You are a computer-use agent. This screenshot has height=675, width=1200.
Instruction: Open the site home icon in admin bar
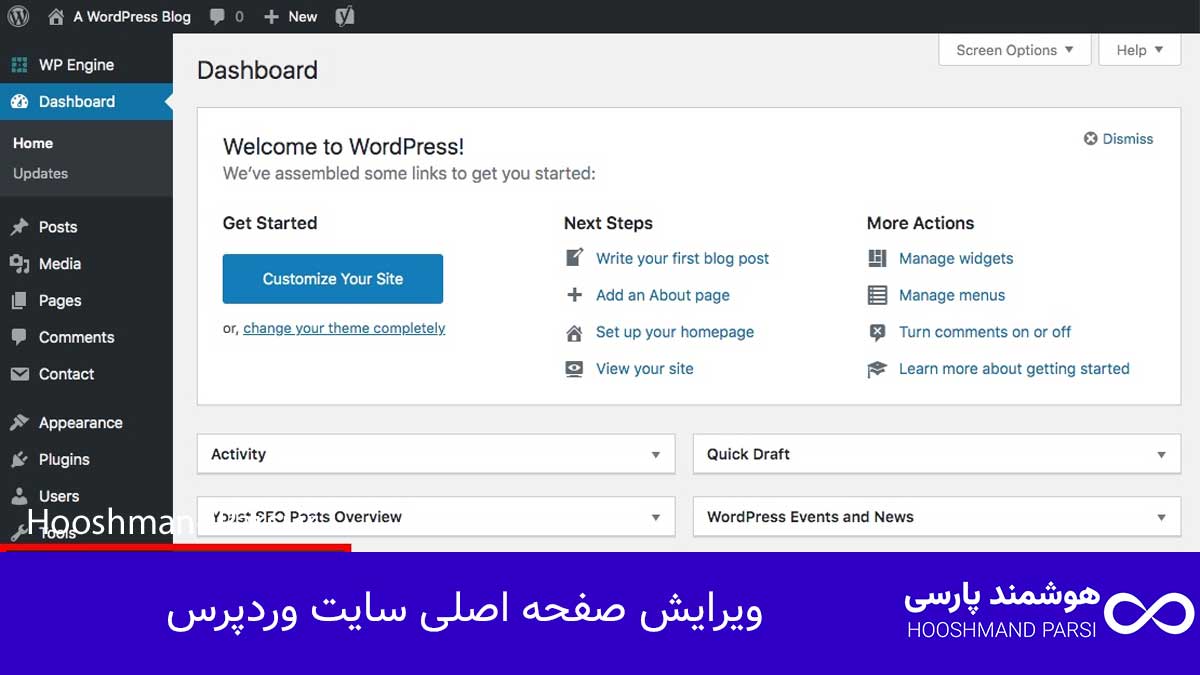(x=56, y=17)
